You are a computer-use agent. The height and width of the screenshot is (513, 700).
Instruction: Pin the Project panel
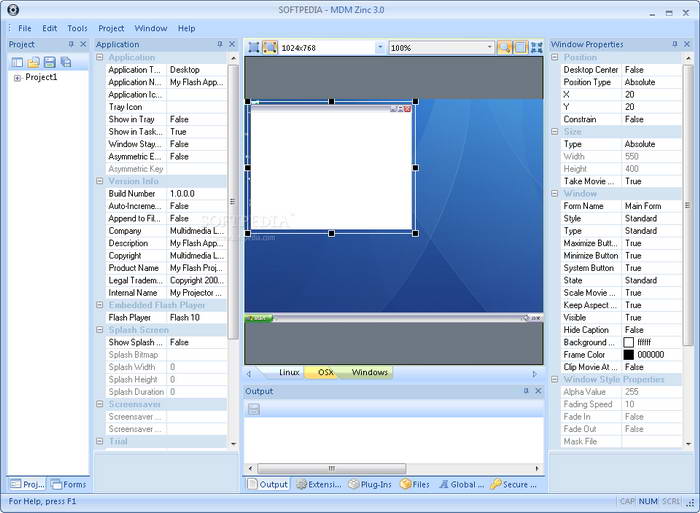coord(71,44)
